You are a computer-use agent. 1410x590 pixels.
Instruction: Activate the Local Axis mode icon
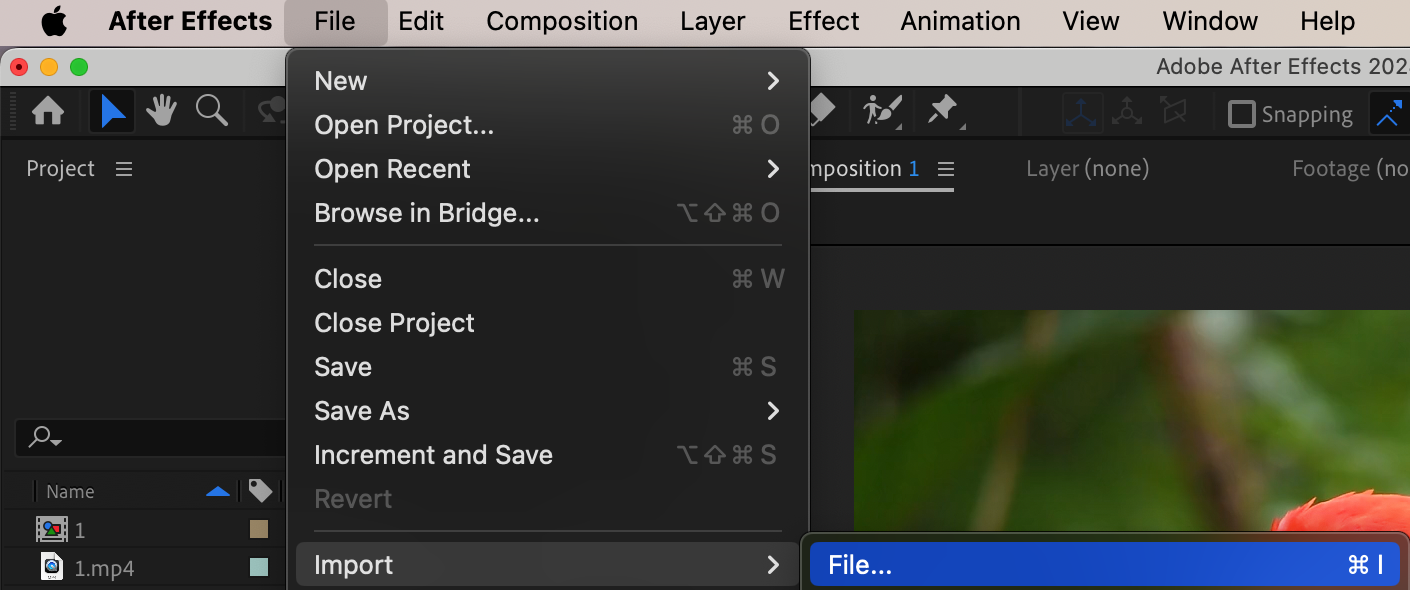tap(1082, 113)
